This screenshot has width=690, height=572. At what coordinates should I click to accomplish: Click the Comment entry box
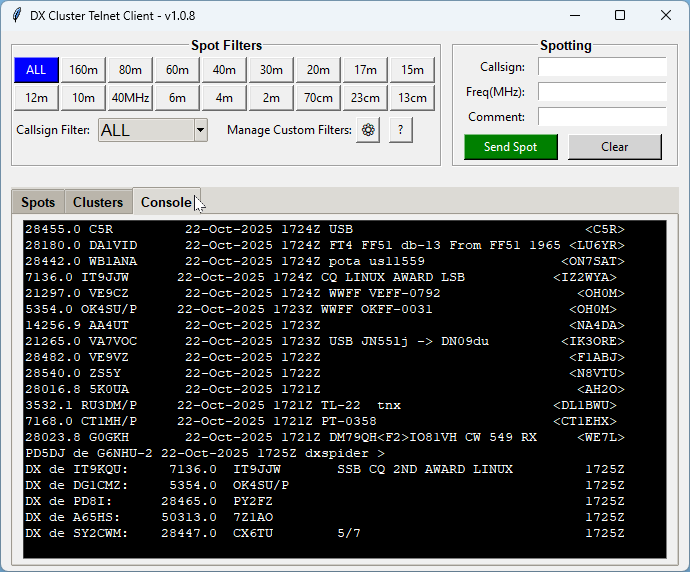602,117
